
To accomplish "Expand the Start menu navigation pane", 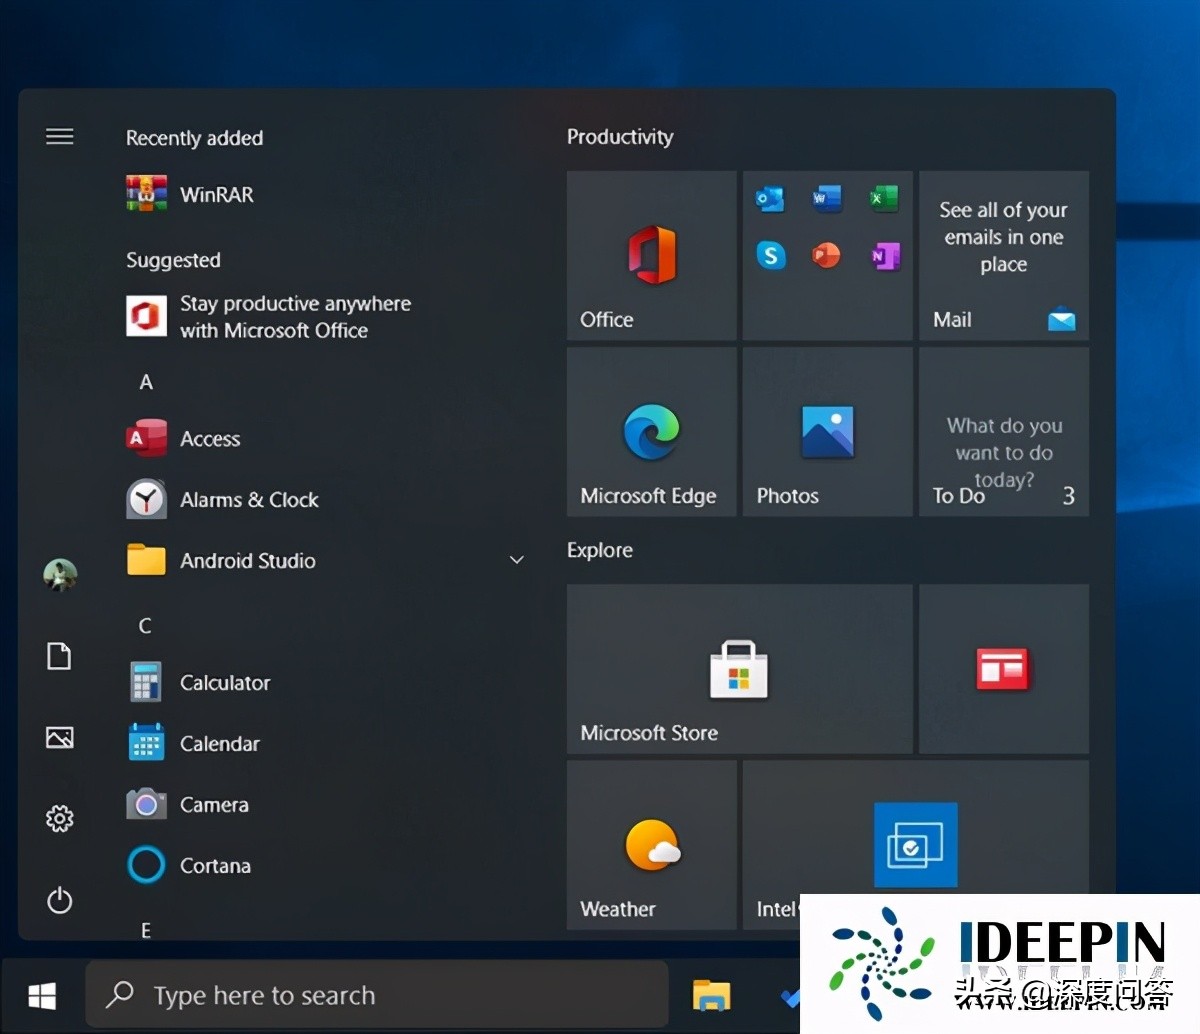I will coord(60,136).
